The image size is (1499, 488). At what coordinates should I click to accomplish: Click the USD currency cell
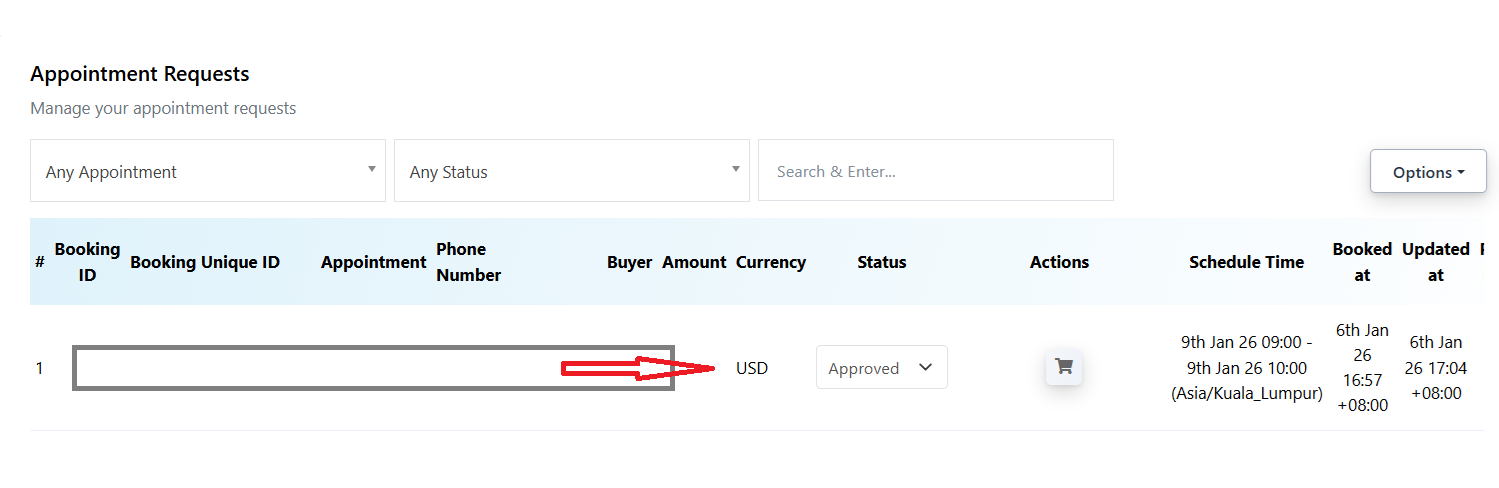click(x=752, y=368)
